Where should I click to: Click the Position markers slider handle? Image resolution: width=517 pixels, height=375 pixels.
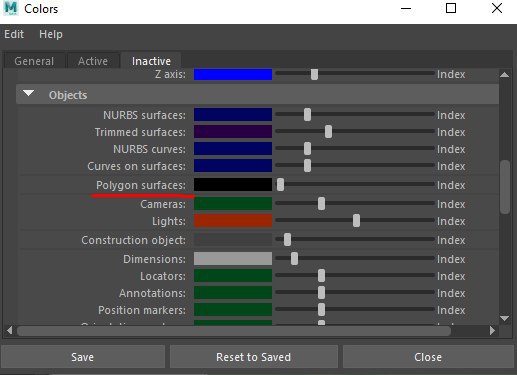click(321, 310)
